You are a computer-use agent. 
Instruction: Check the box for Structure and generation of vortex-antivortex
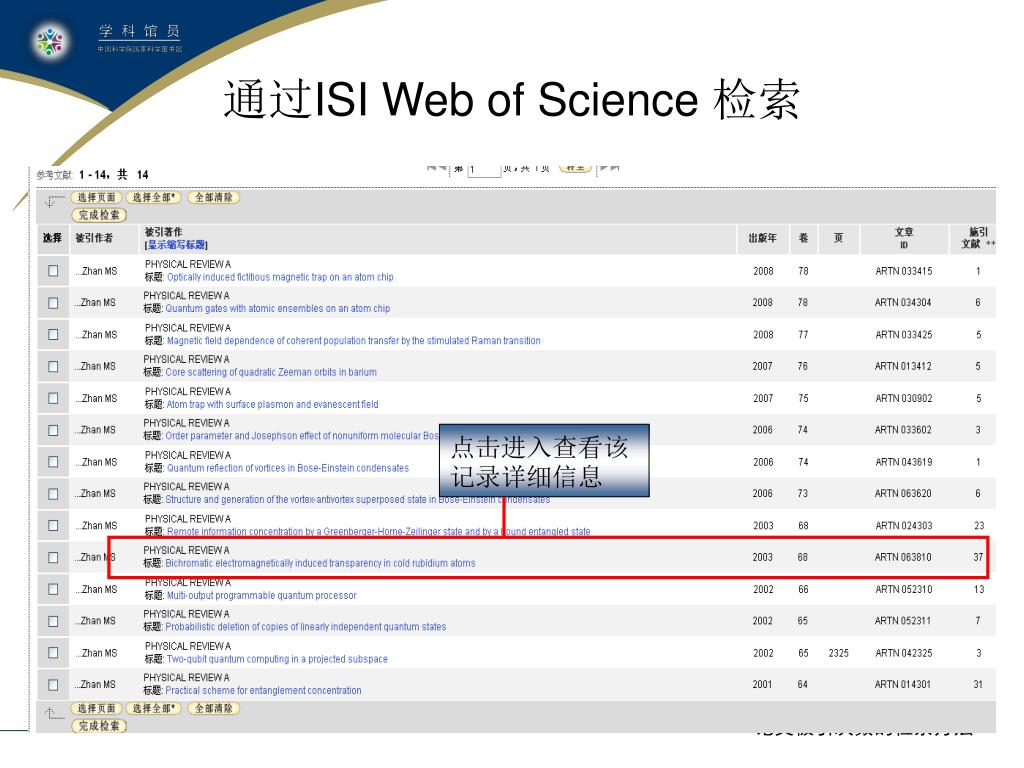[54, 494]
